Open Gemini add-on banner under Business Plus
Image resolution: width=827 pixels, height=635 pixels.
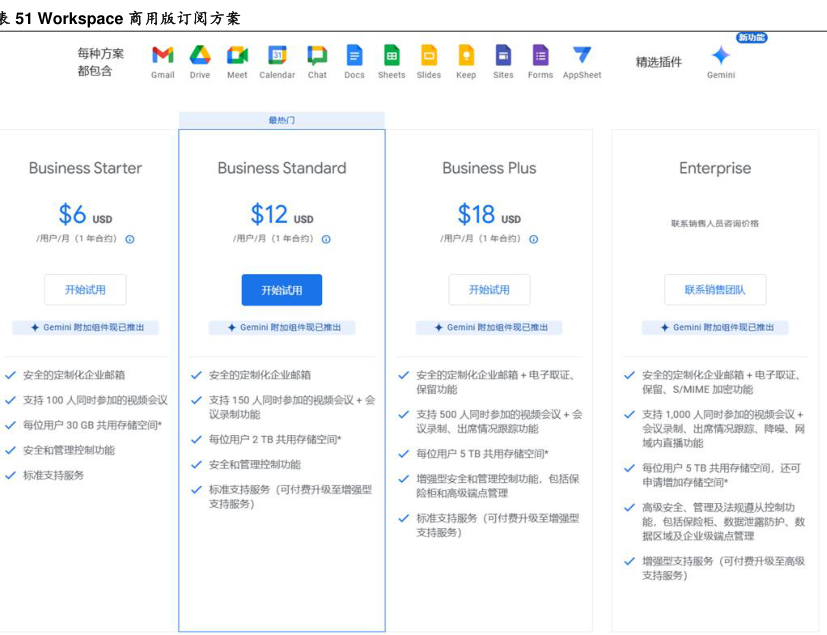(x=489, y=328)
